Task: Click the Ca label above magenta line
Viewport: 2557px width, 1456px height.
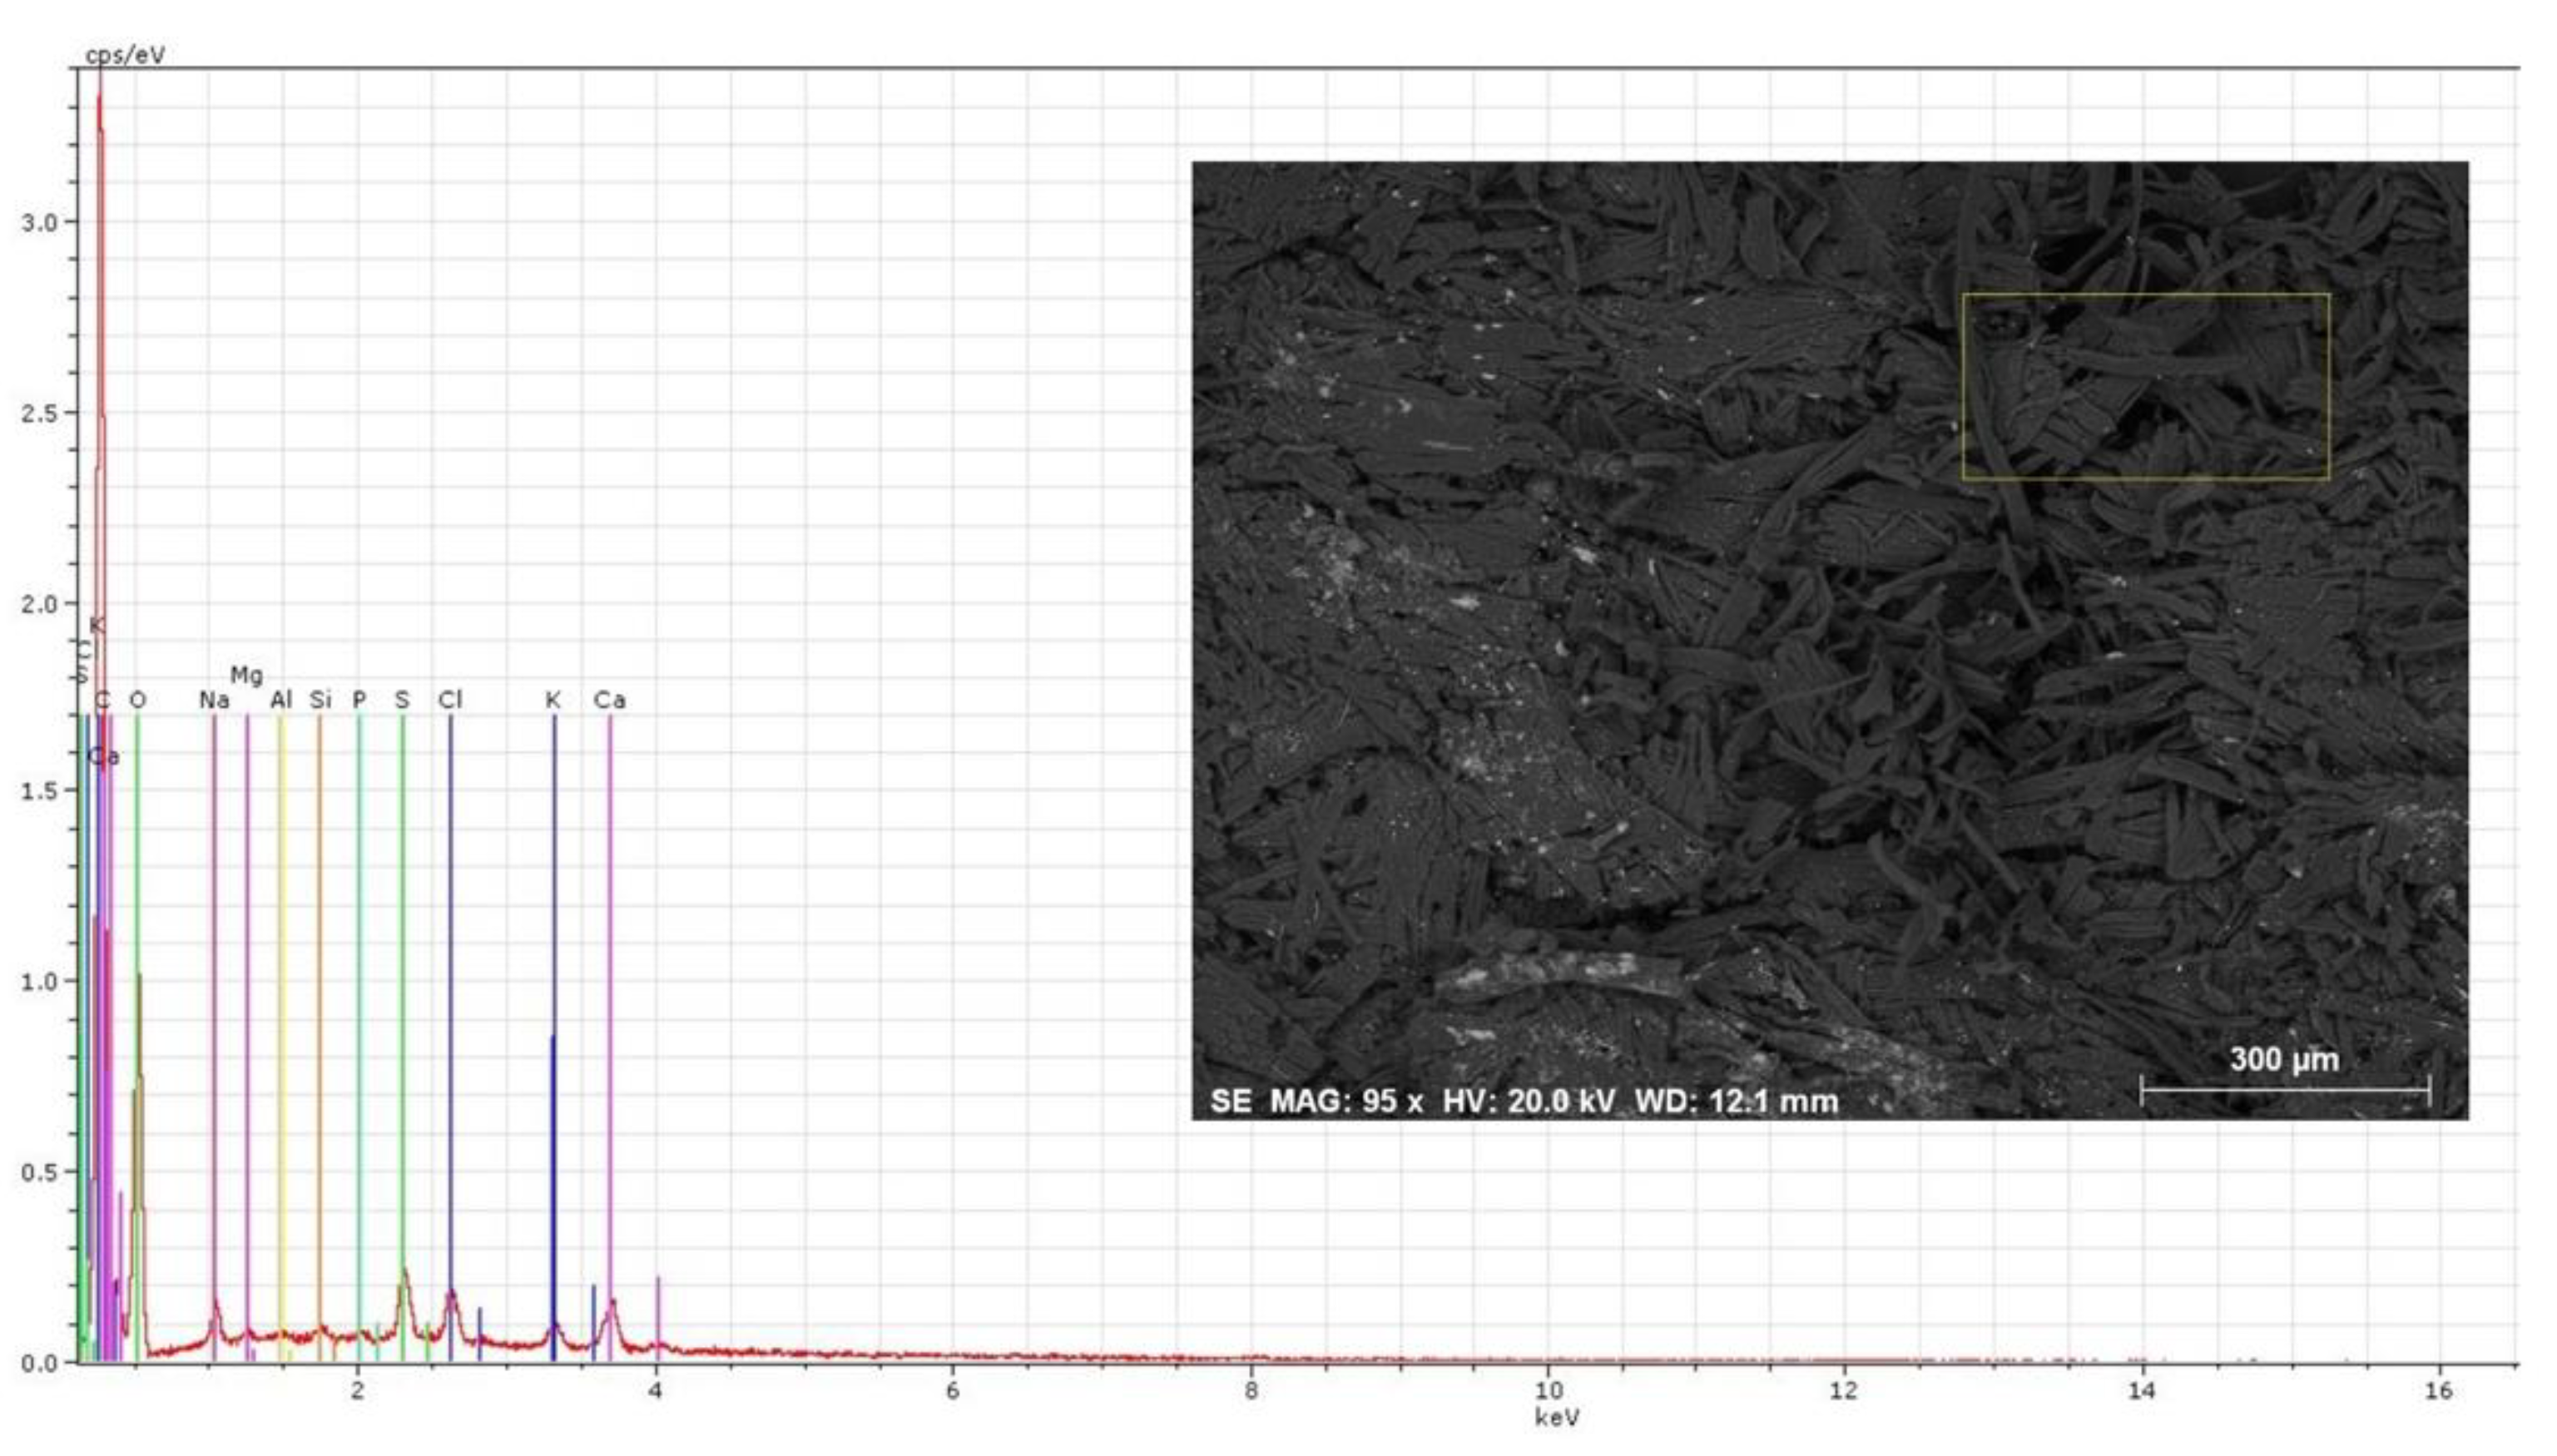Action: click(x=609, y=700)
